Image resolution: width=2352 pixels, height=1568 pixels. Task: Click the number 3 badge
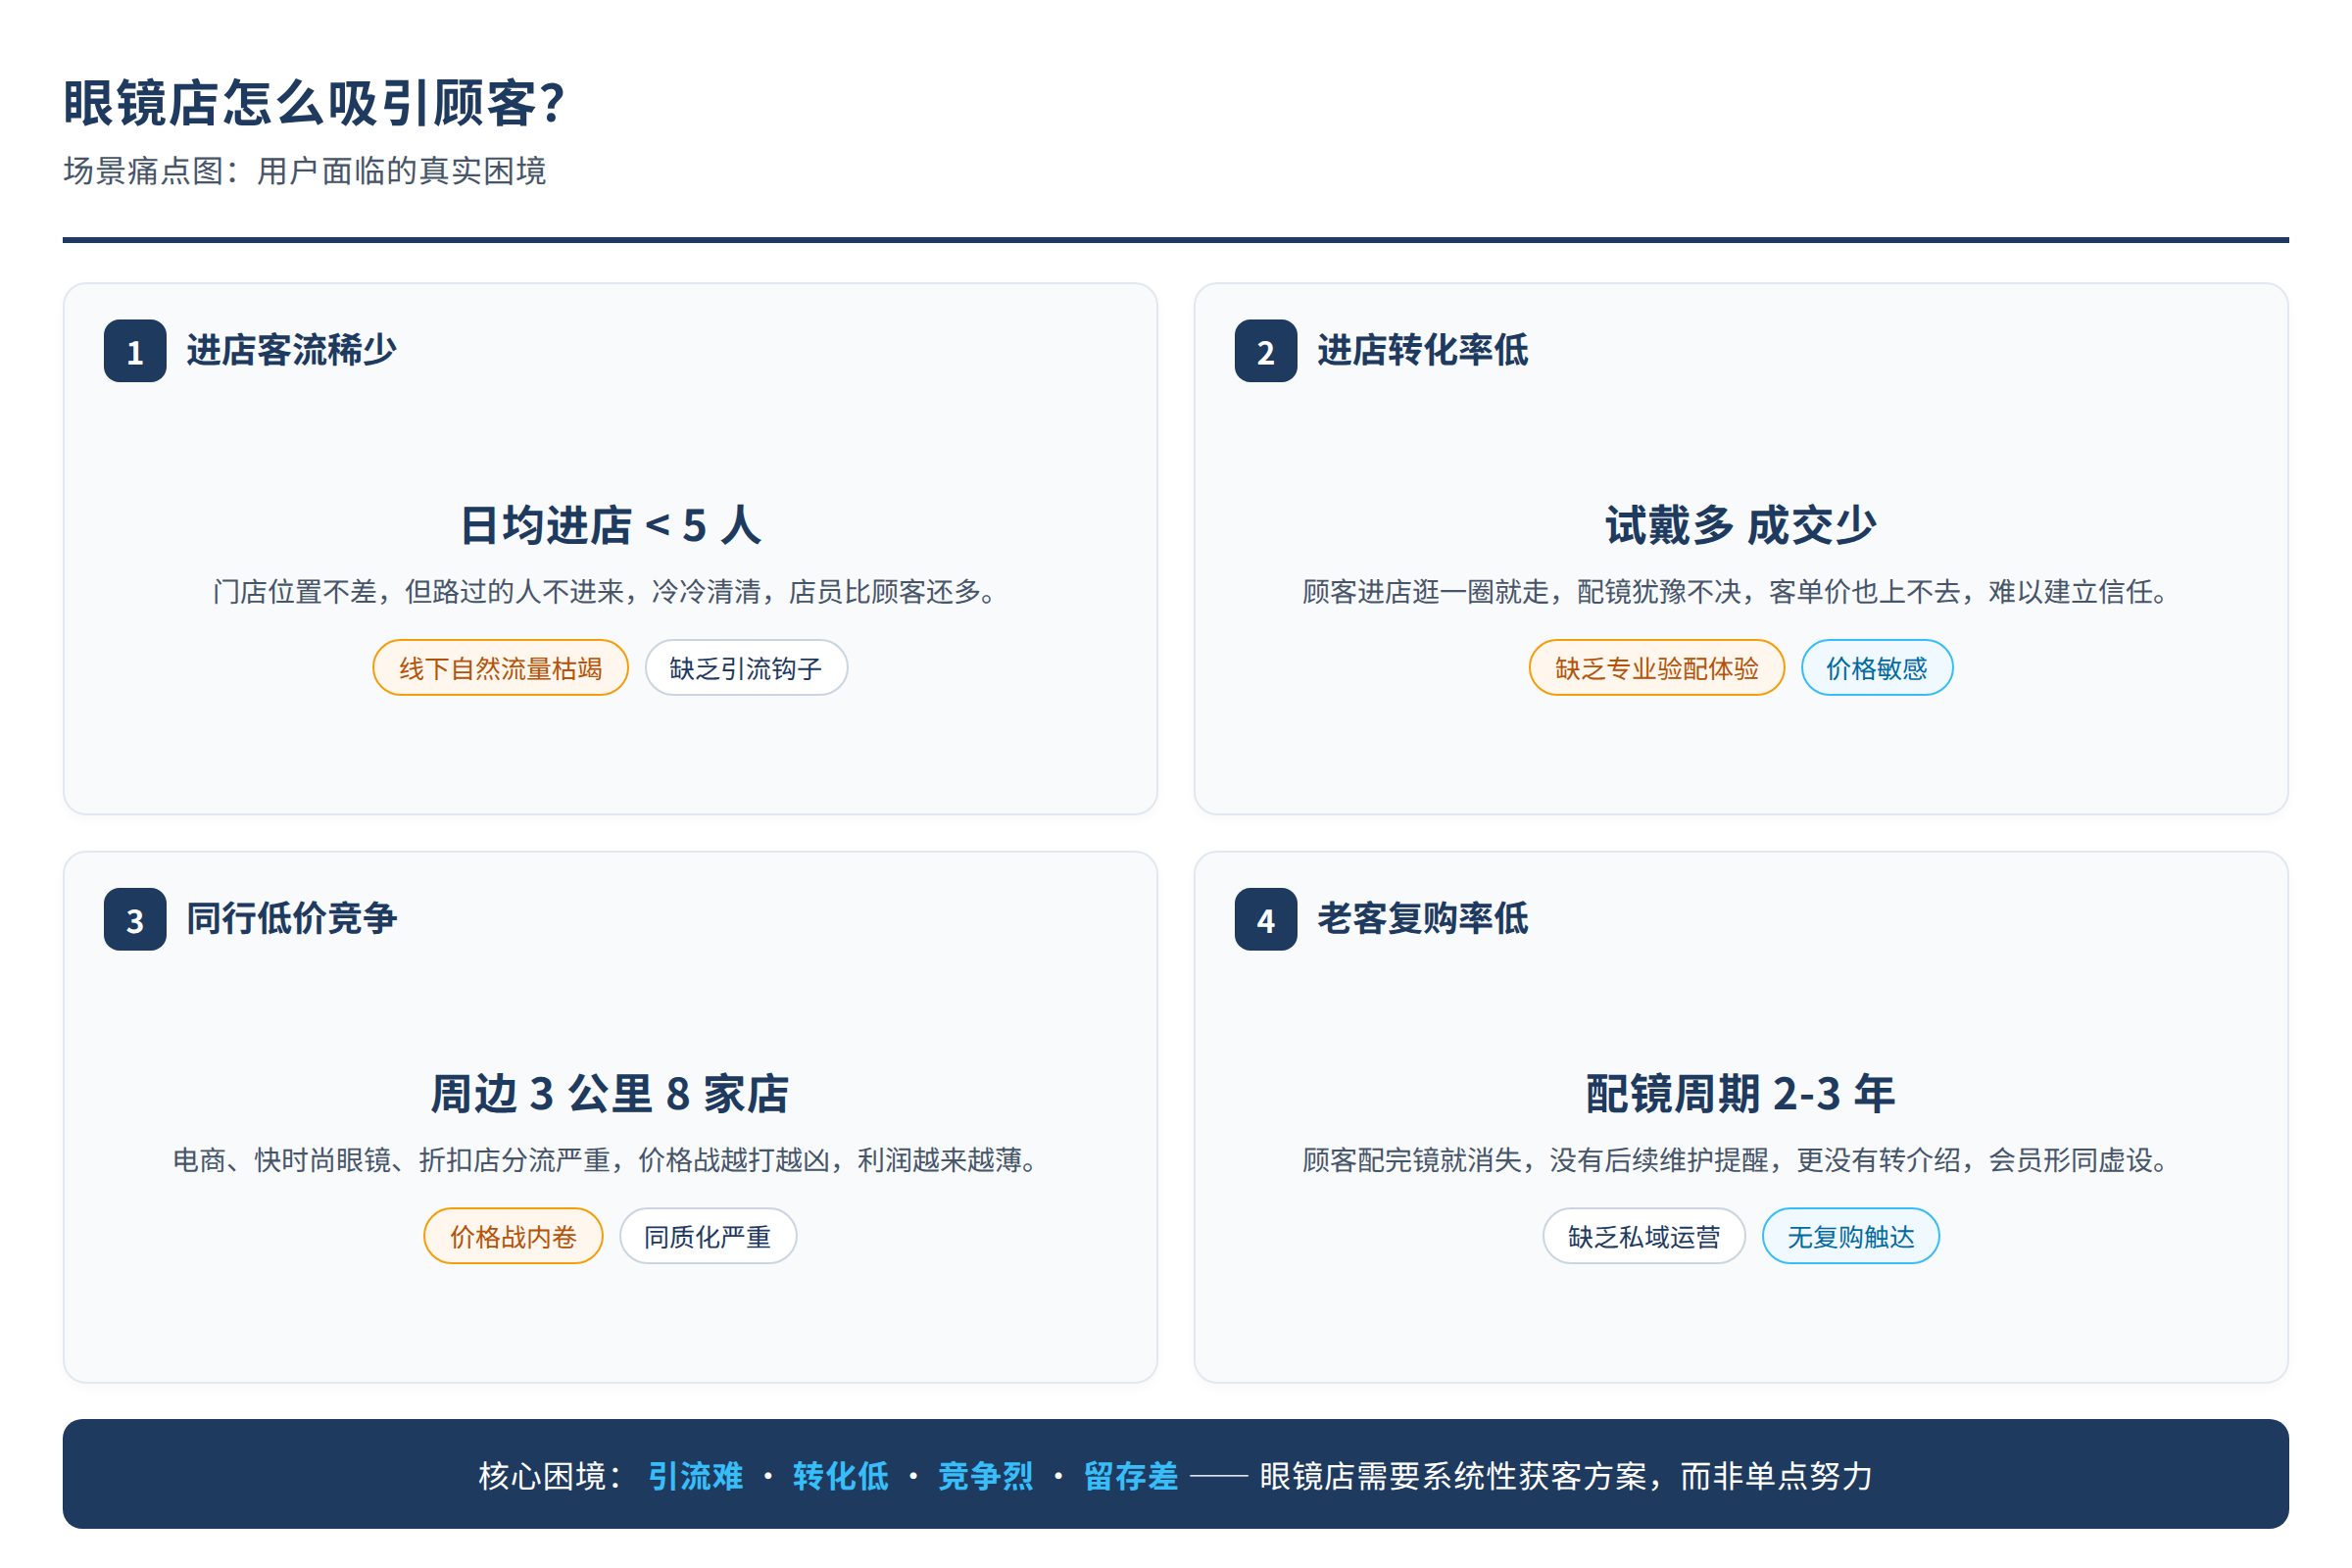[x=135, y=919]
